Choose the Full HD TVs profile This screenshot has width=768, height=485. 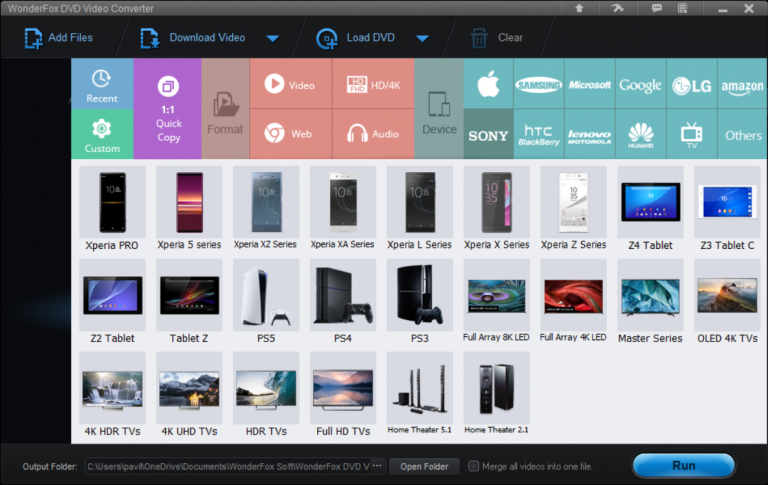click(x=343, y=395)
